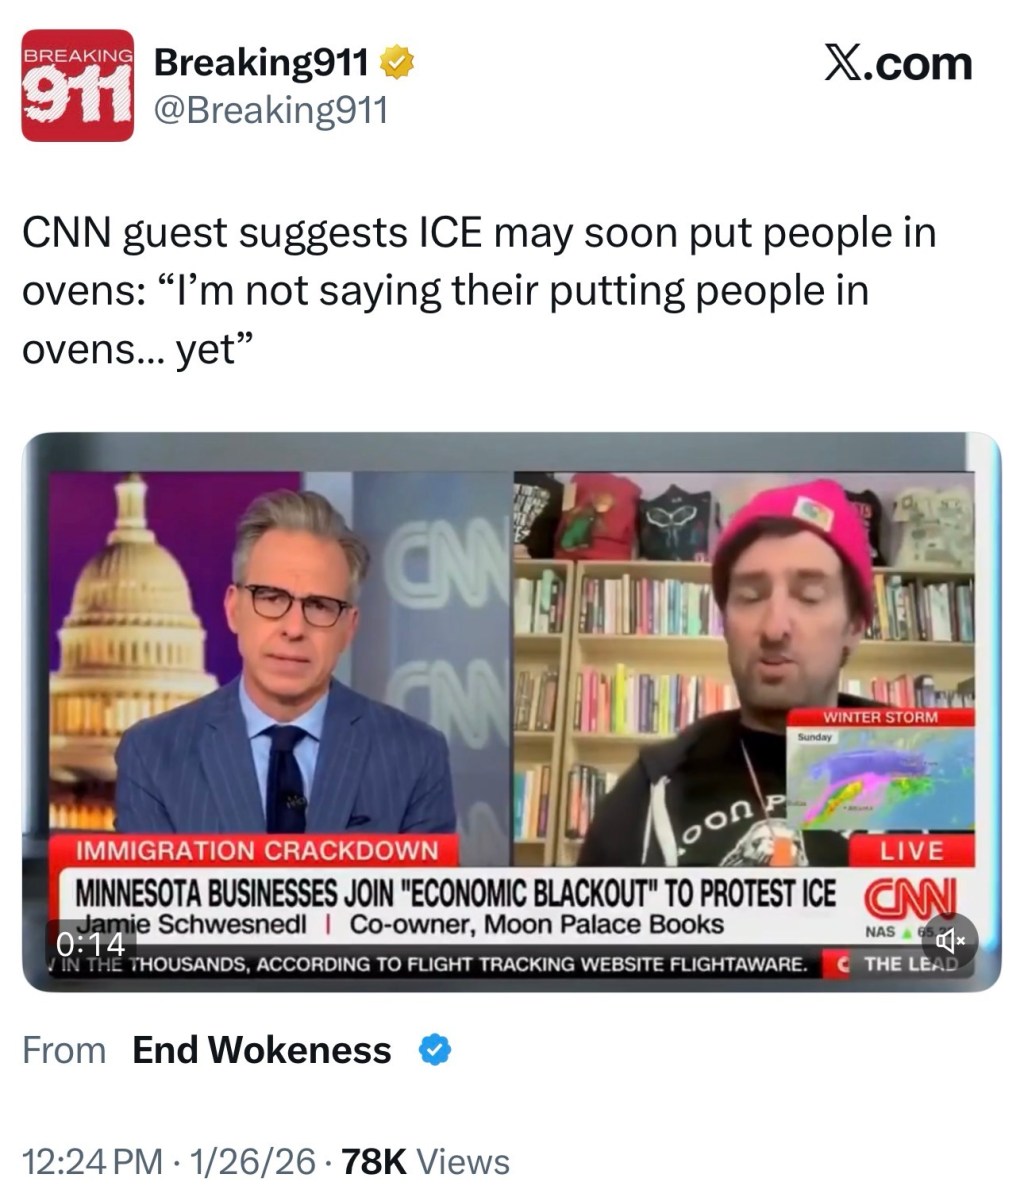Viewport: 1024px width, 1201px height.
Task: Click the 0:14 video duration label
Action: point(90,943)
